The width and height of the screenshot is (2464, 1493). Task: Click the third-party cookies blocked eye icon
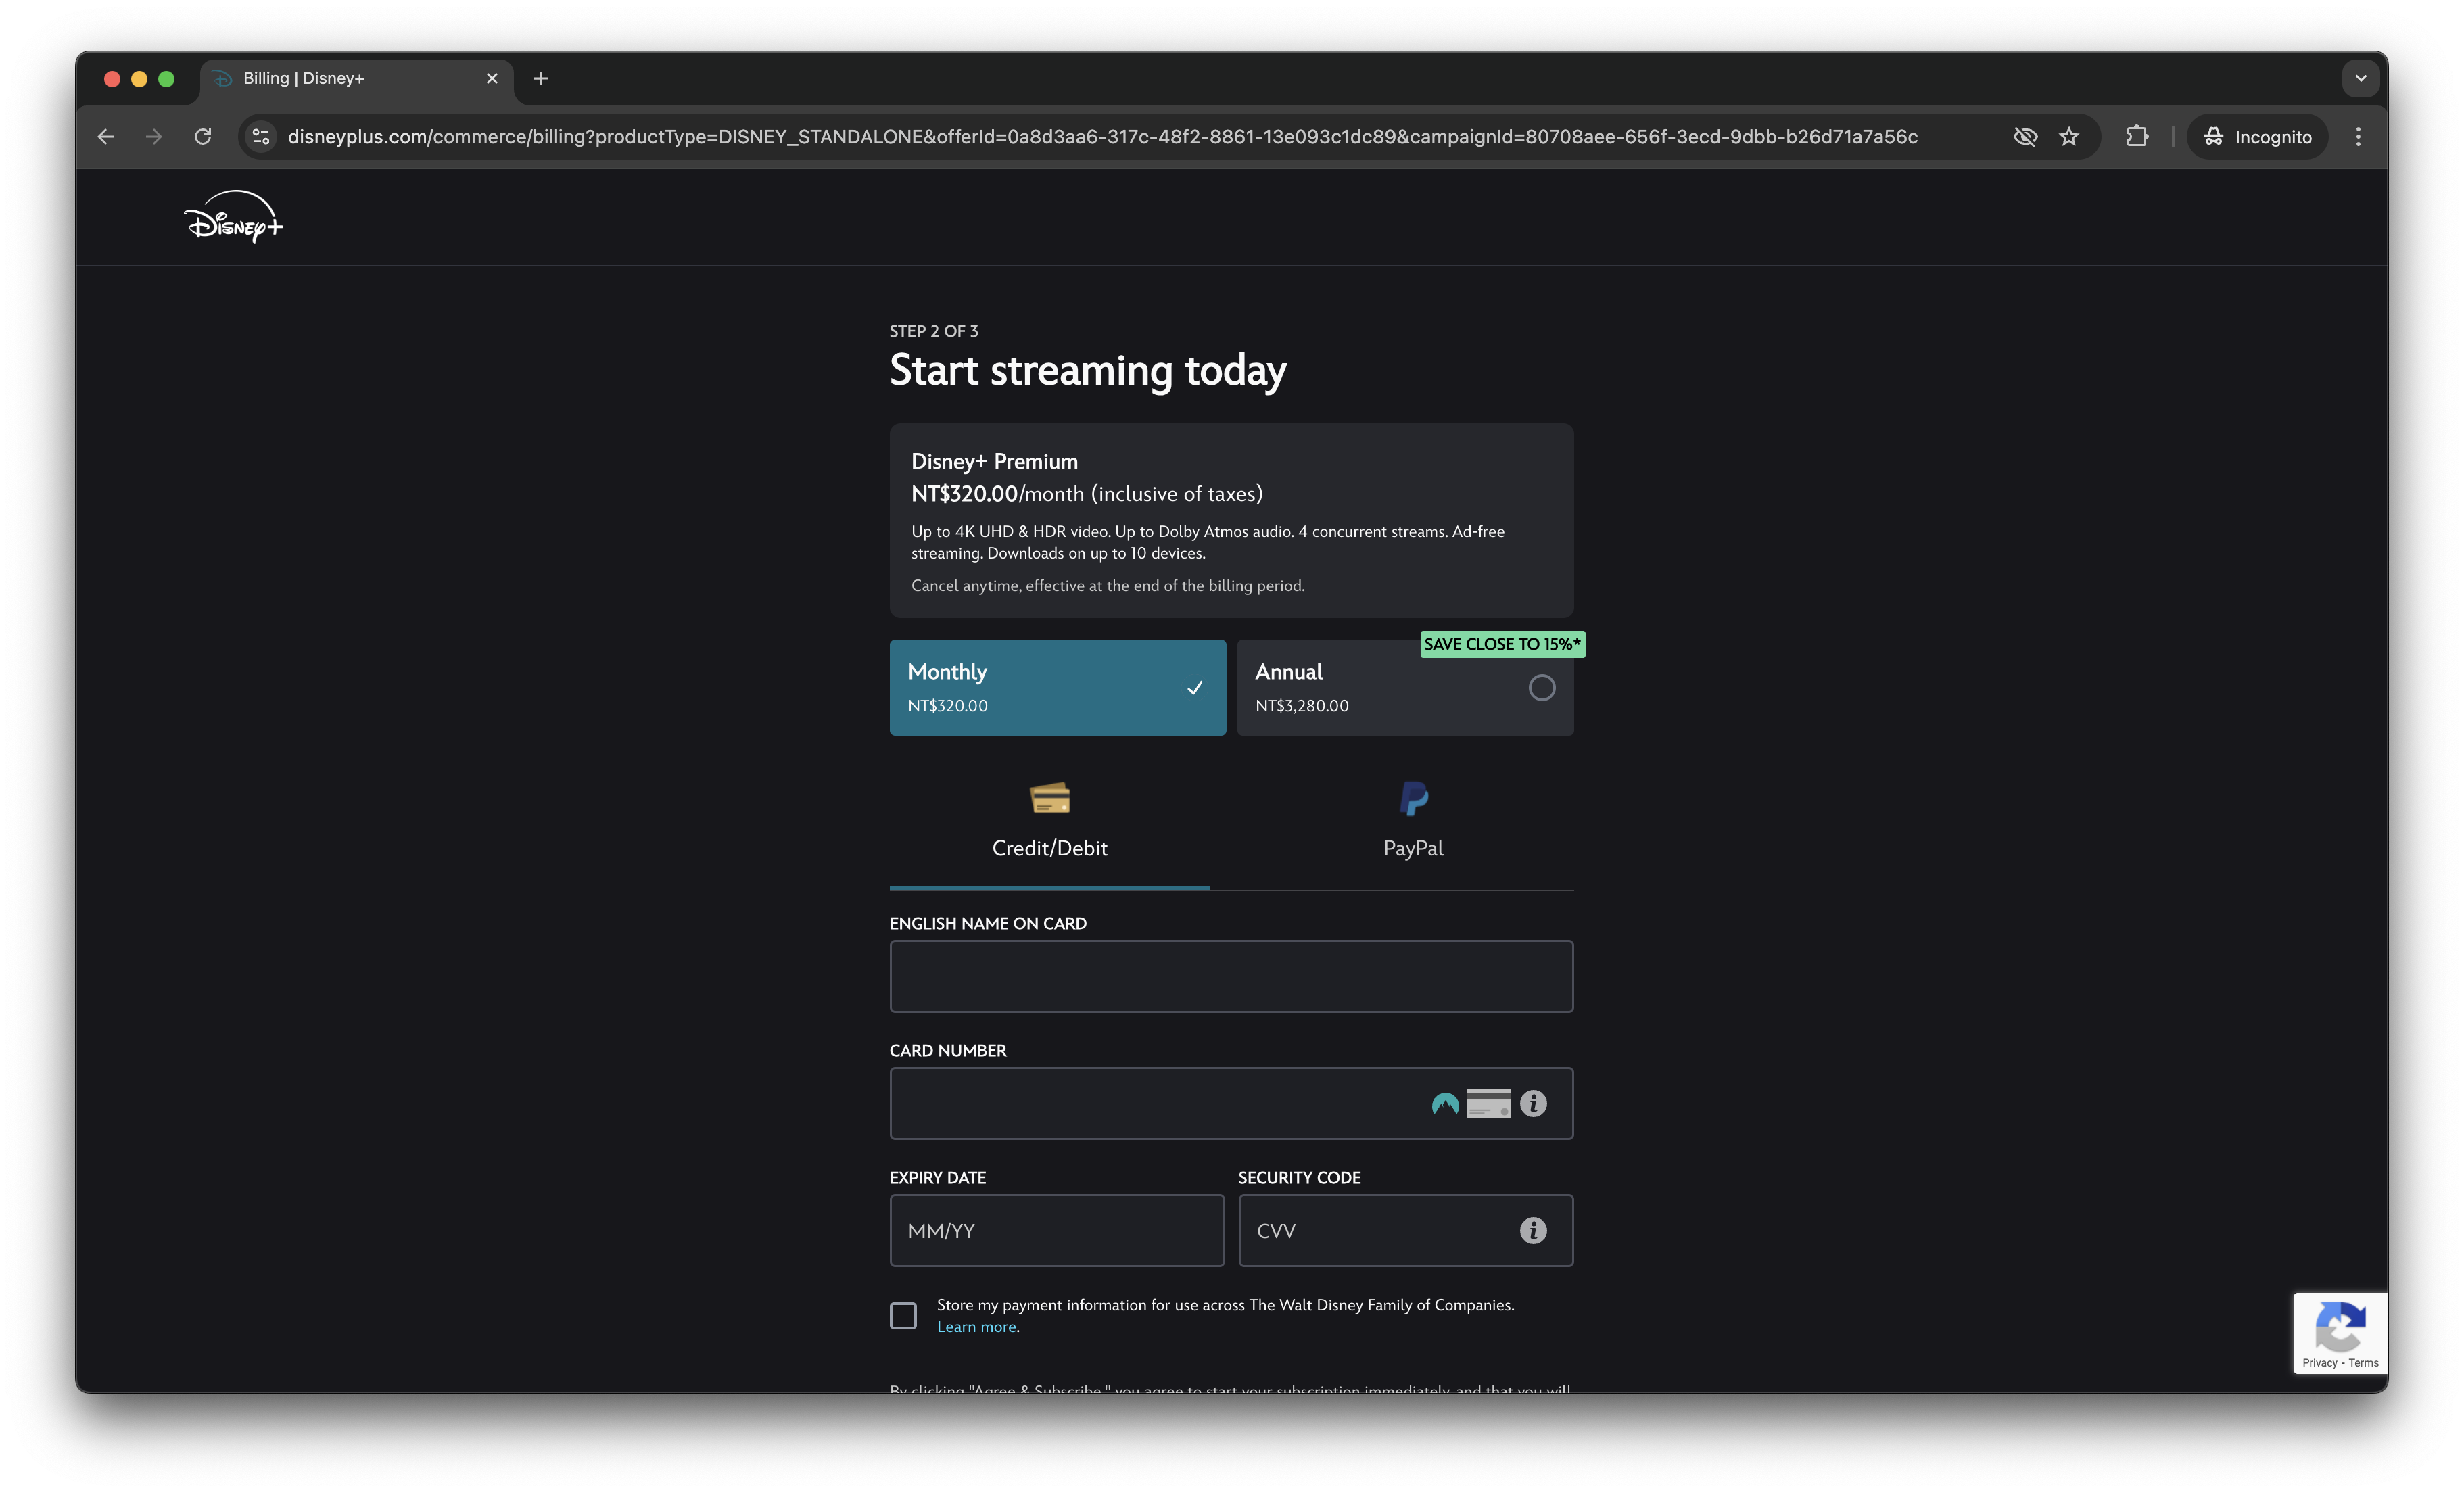[x=2025, y=137]
